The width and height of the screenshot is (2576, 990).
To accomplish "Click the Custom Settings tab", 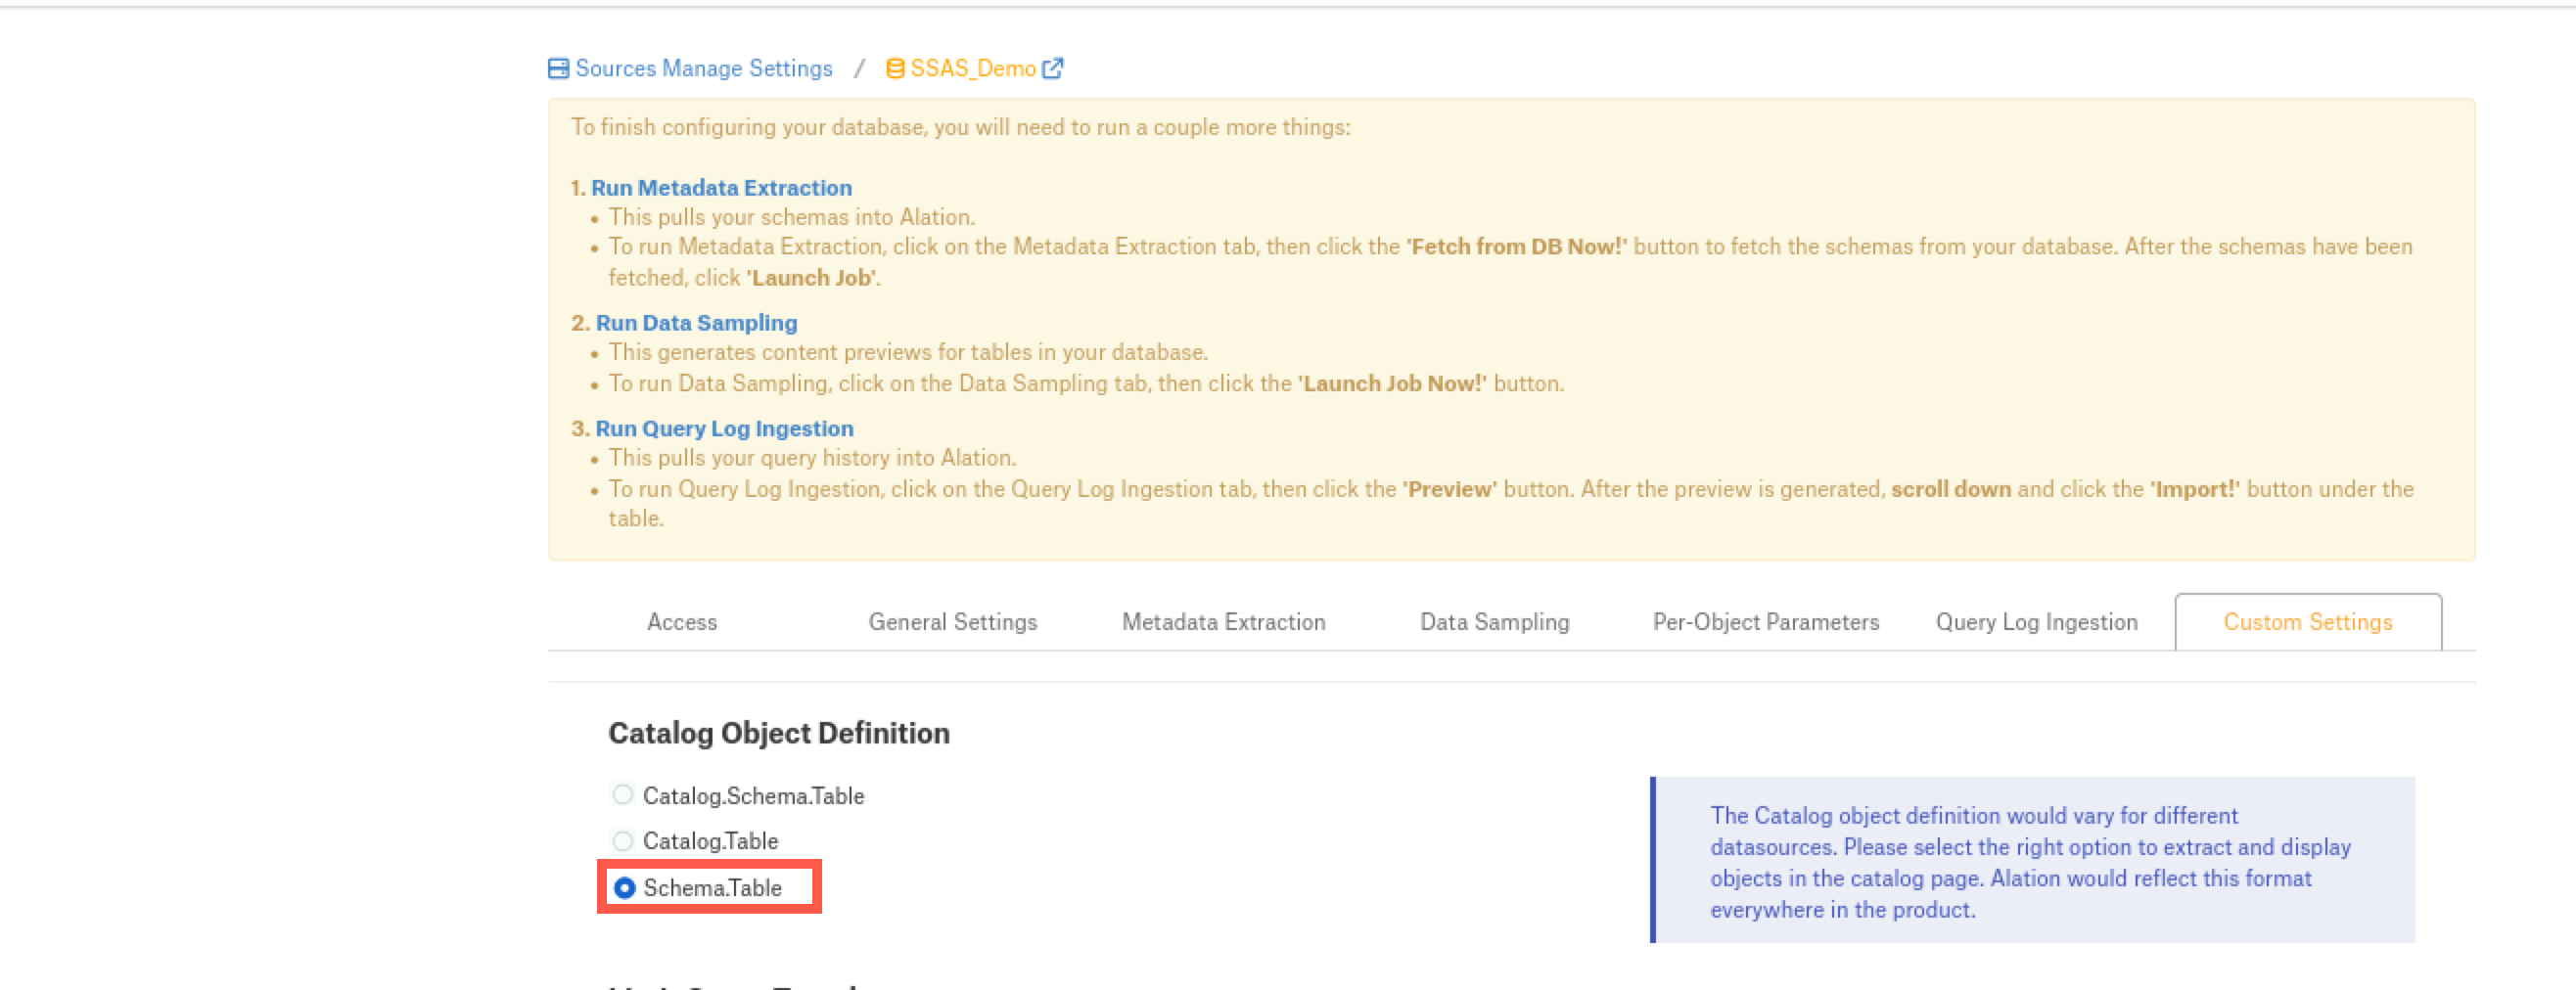I will (2308, 622).
